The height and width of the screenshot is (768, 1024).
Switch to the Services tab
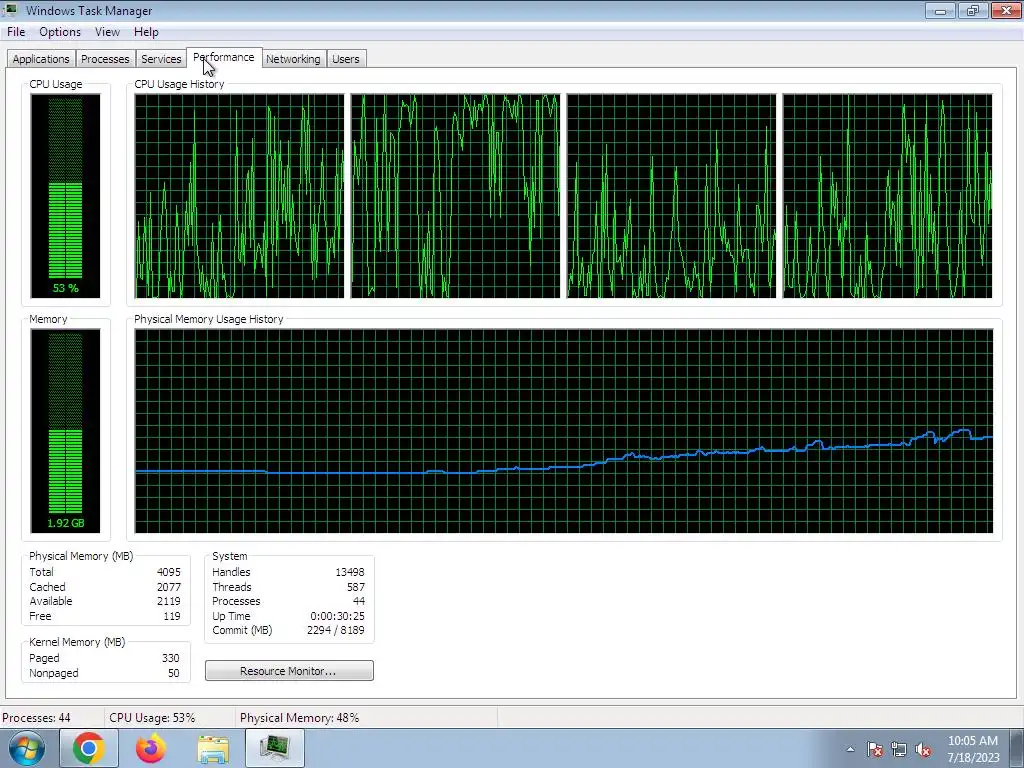click(161, 59)
